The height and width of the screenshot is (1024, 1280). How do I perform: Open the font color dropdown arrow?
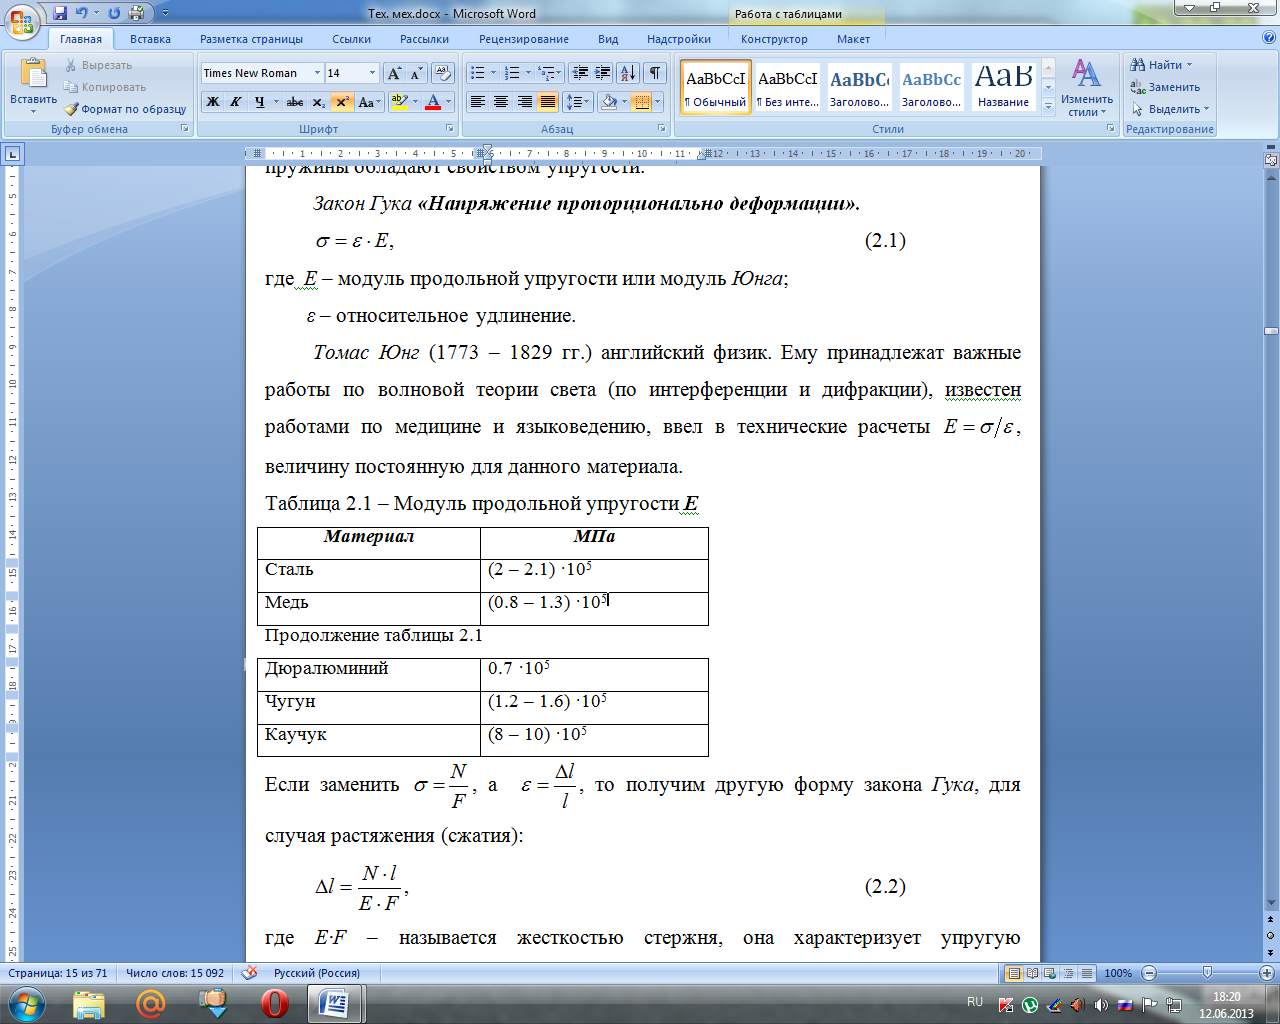[x=449, y=102]
